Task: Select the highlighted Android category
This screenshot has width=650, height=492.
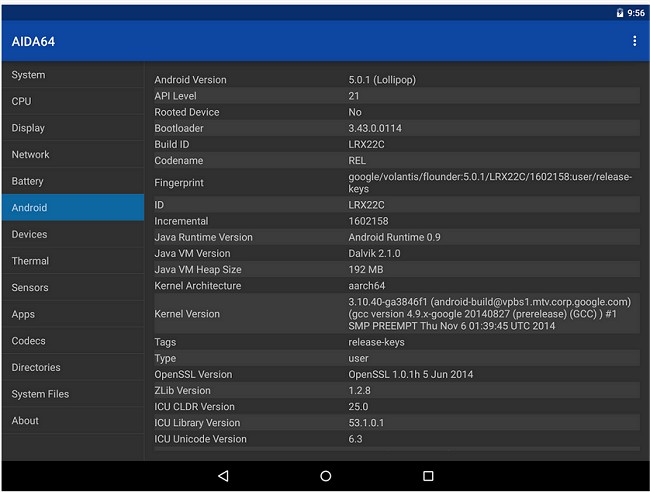Action: pyautogui.click(x=72, y=208)
